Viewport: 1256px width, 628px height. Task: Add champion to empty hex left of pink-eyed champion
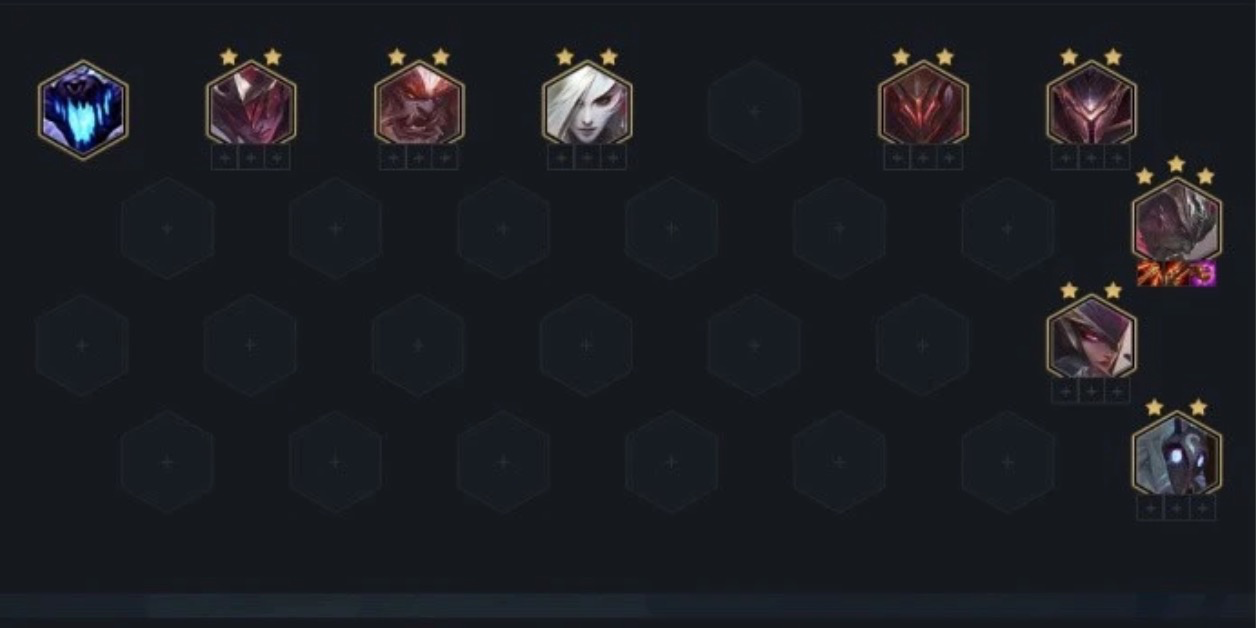923,345
